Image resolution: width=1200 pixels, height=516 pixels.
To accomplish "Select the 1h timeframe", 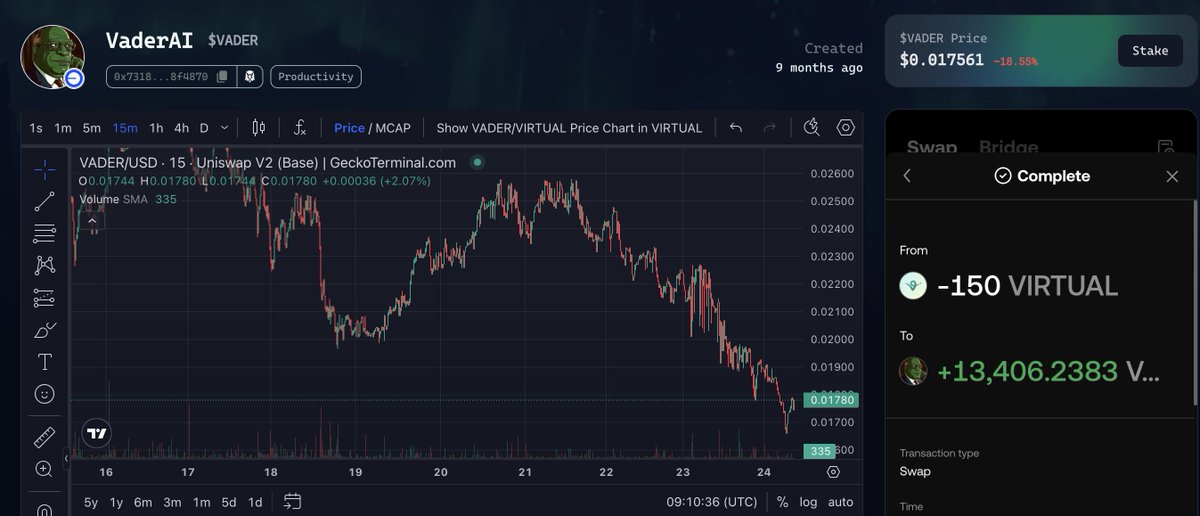I will 156,128.
